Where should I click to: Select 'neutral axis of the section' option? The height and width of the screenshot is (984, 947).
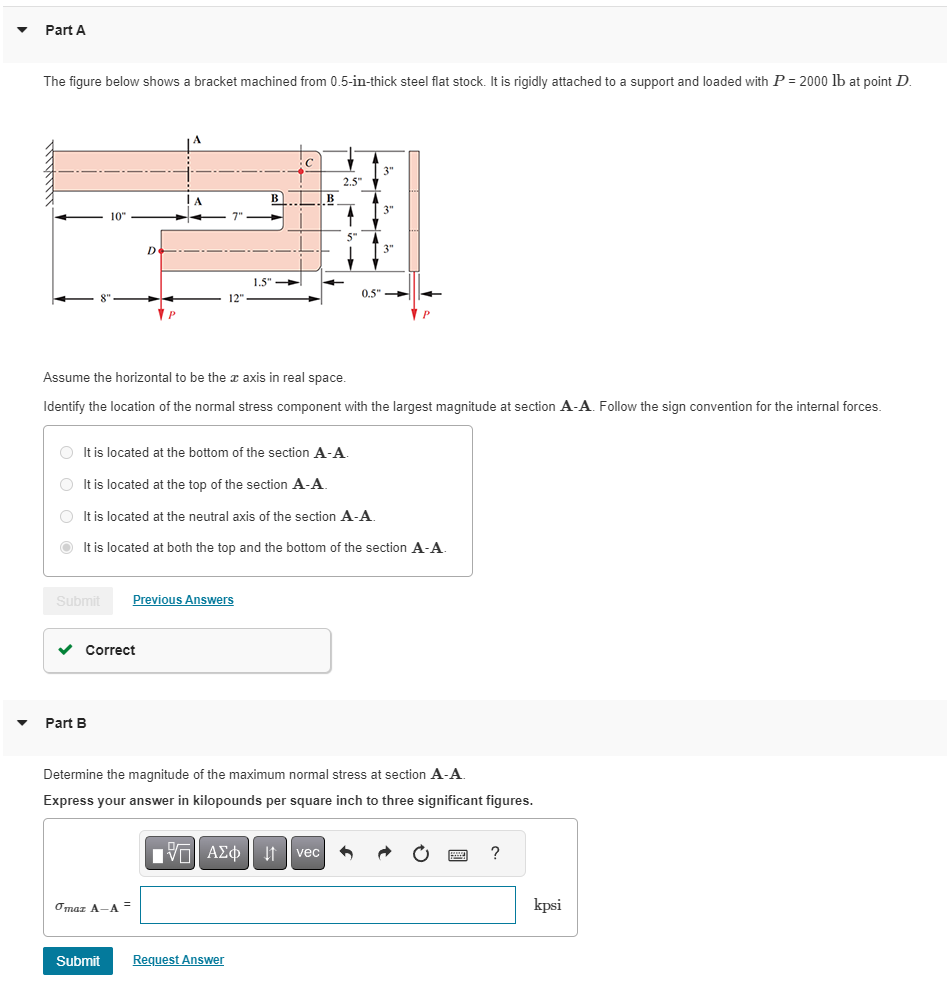click(x=66, y=516)
